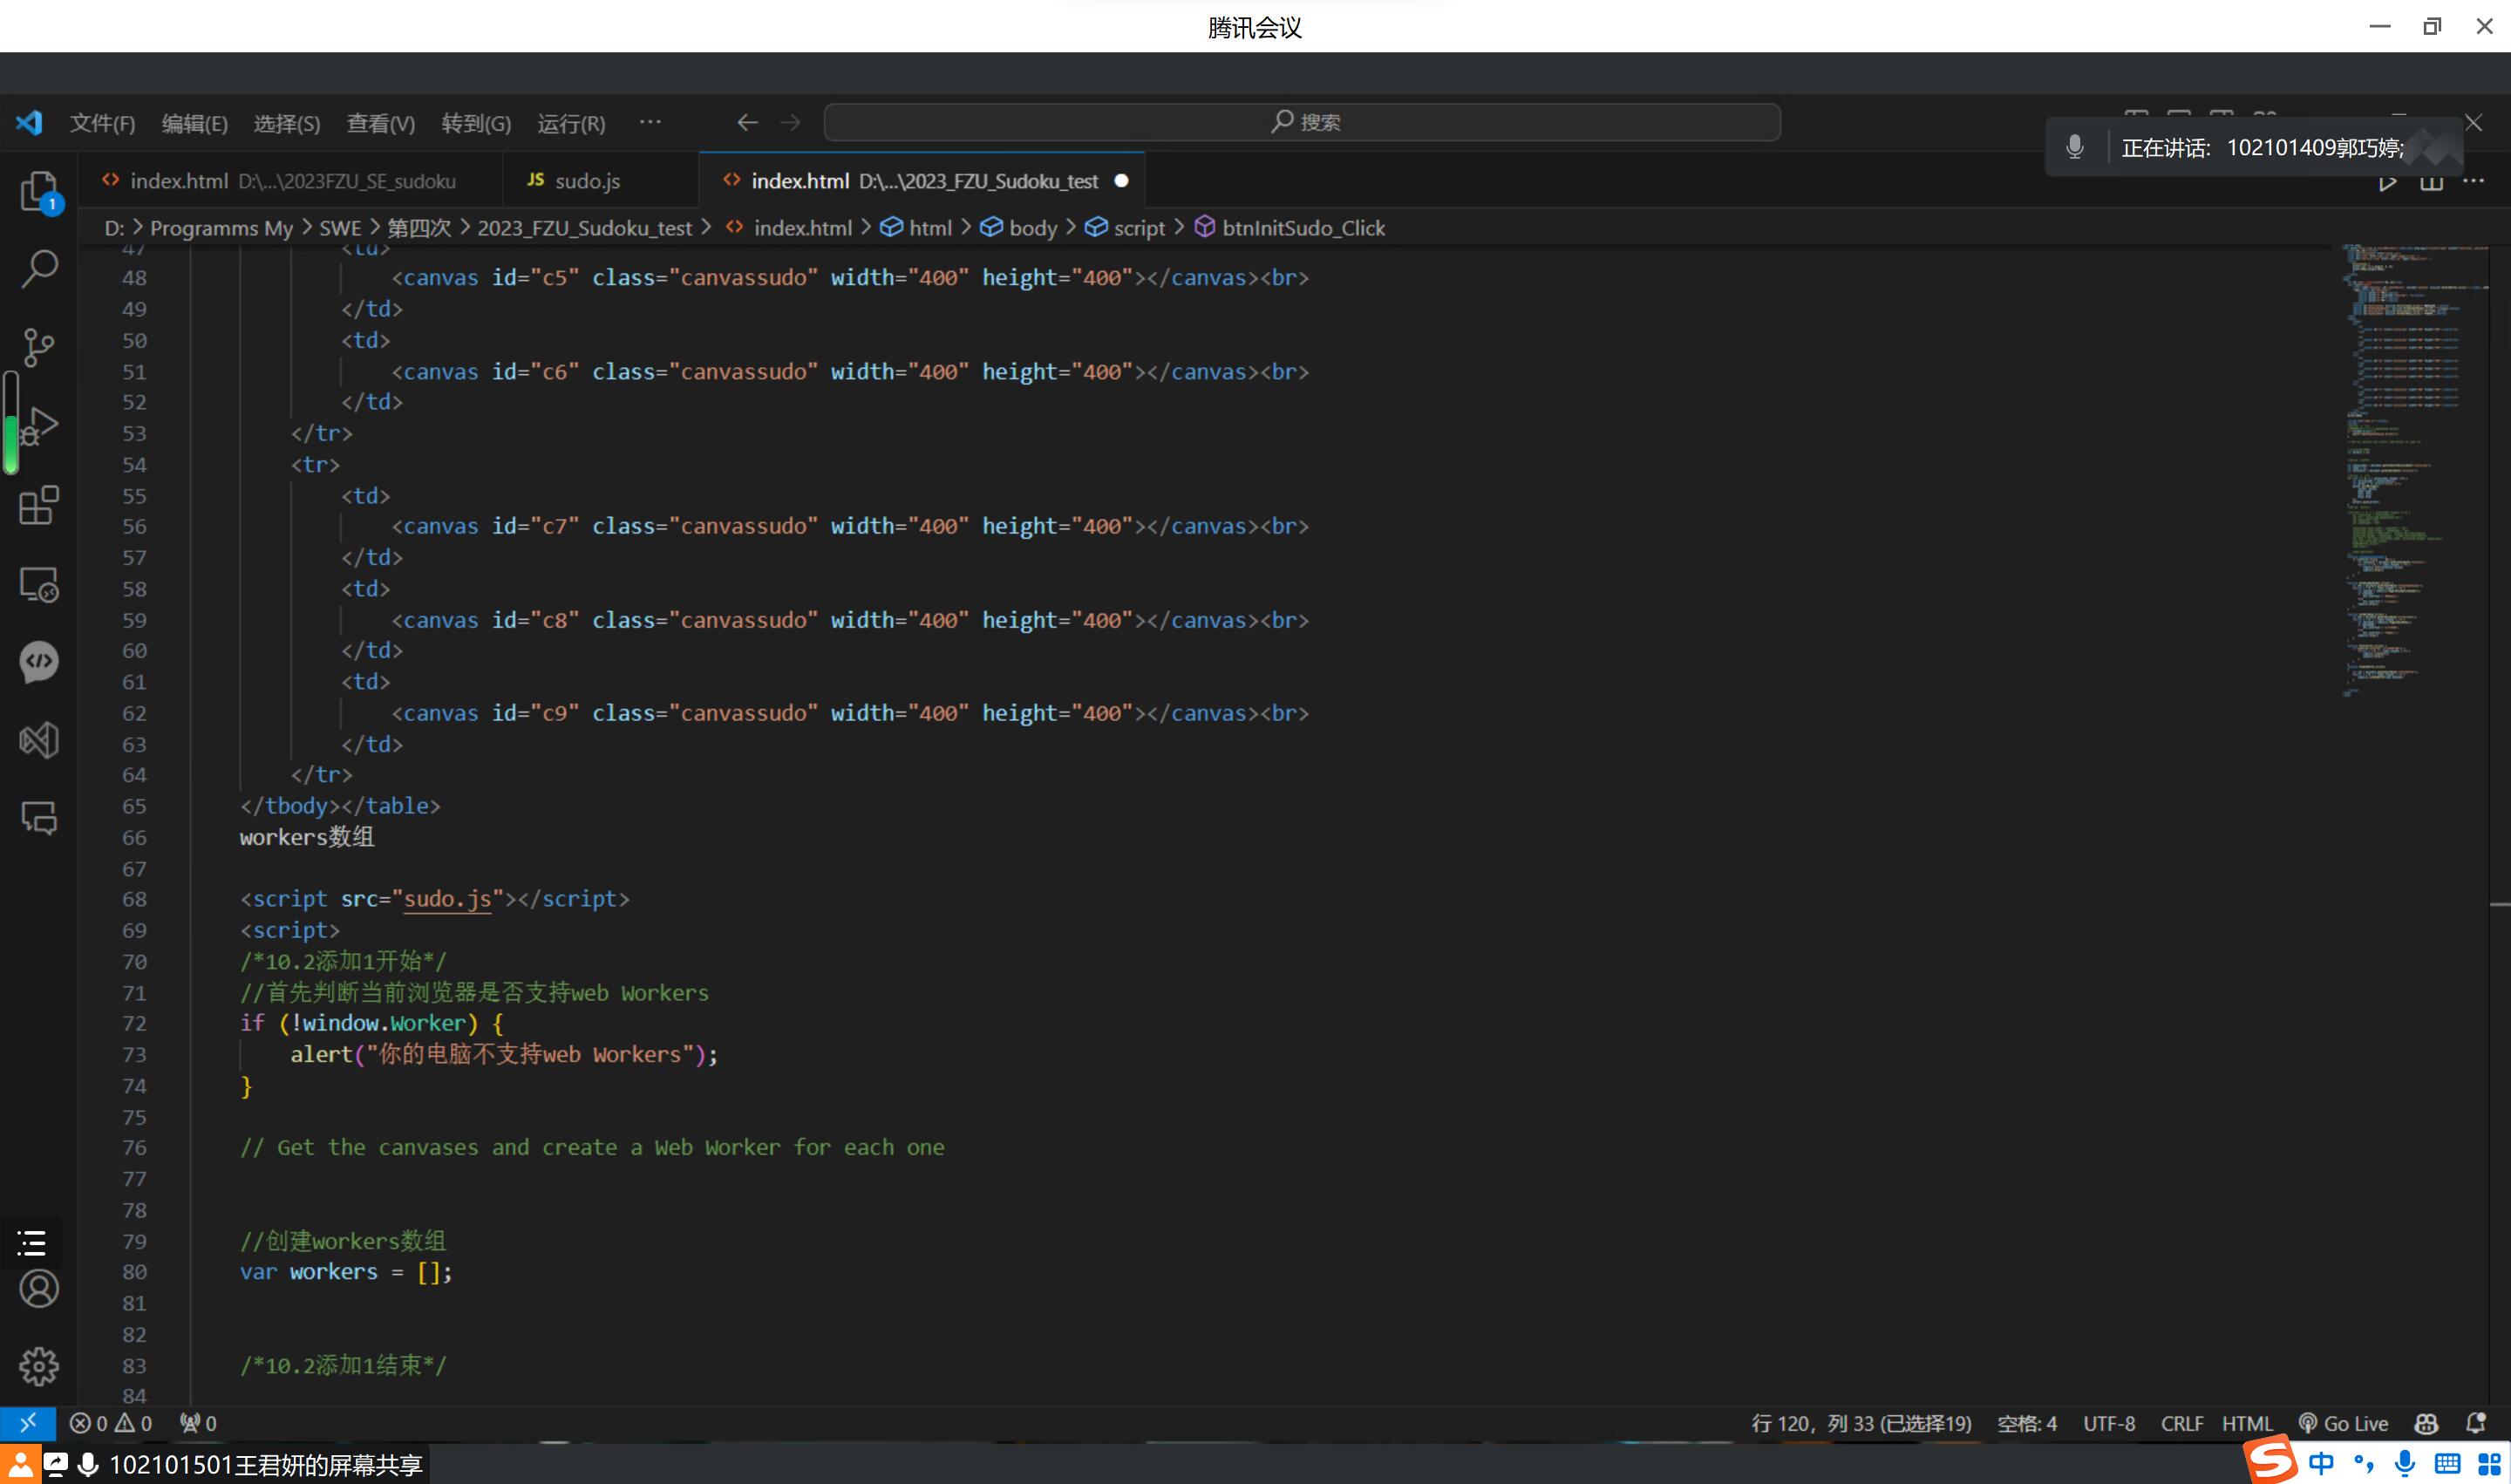
Task: Open the code chat bubble extension icon
Action: 39,661
